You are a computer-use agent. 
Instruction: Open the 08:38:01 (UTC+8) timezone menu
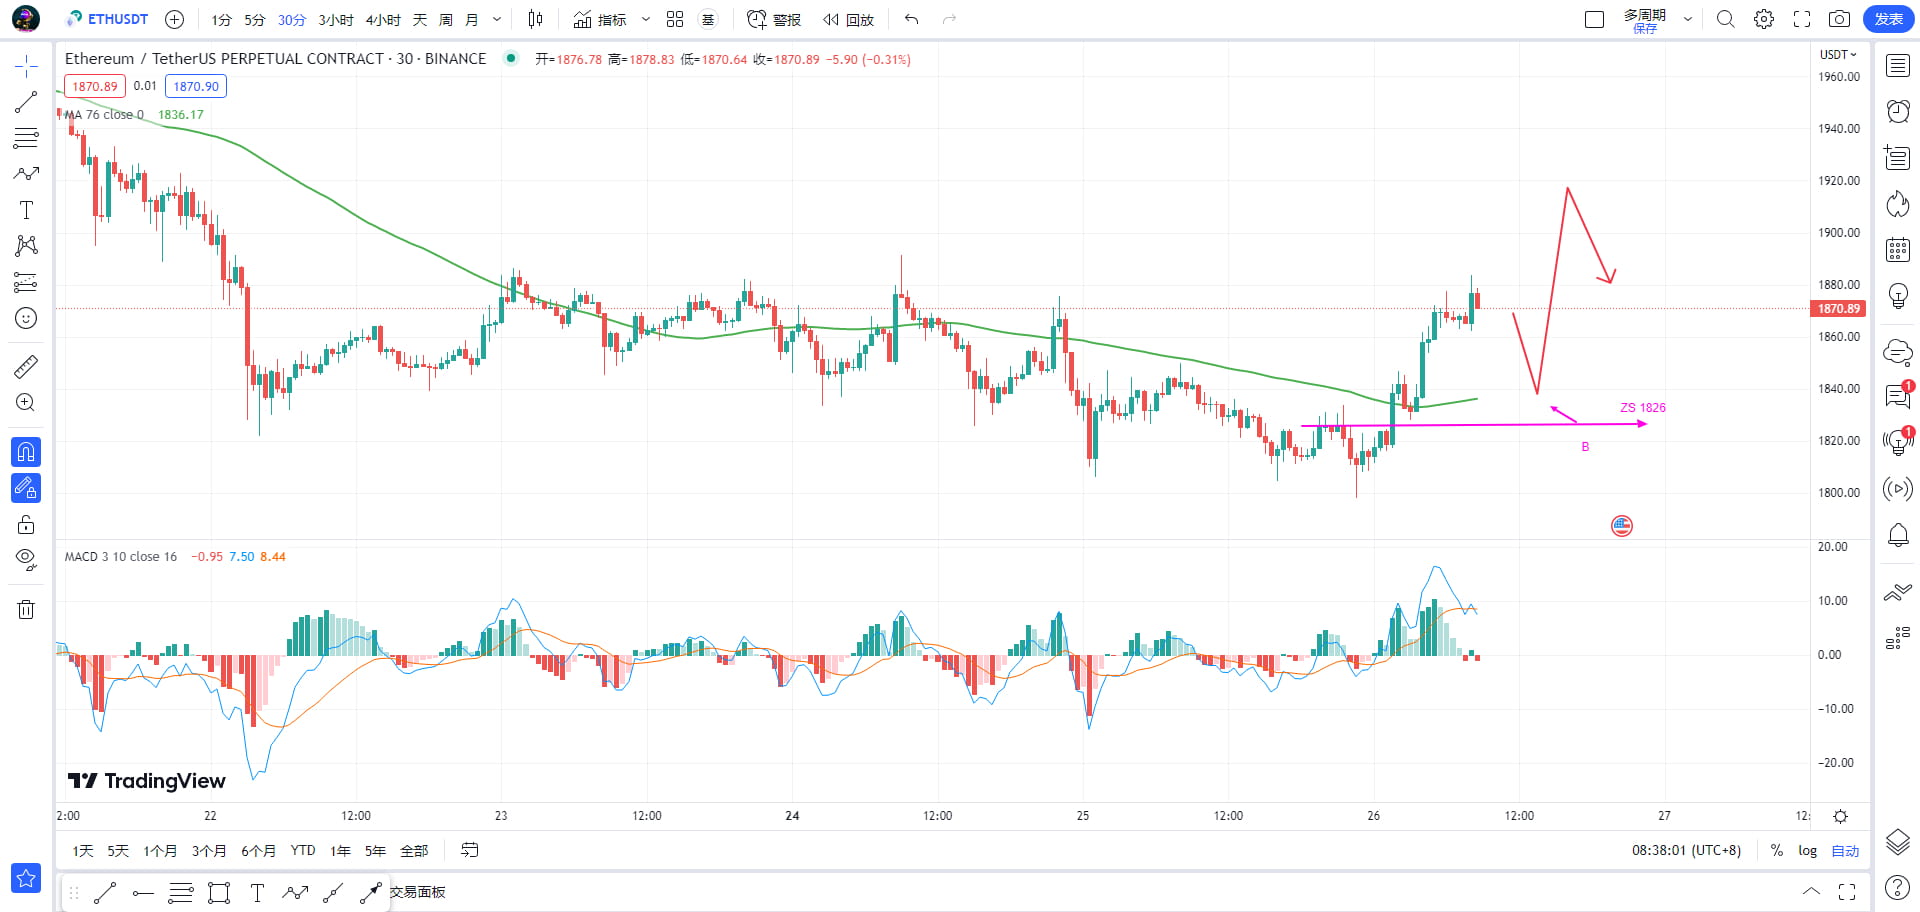(1686, 851)
